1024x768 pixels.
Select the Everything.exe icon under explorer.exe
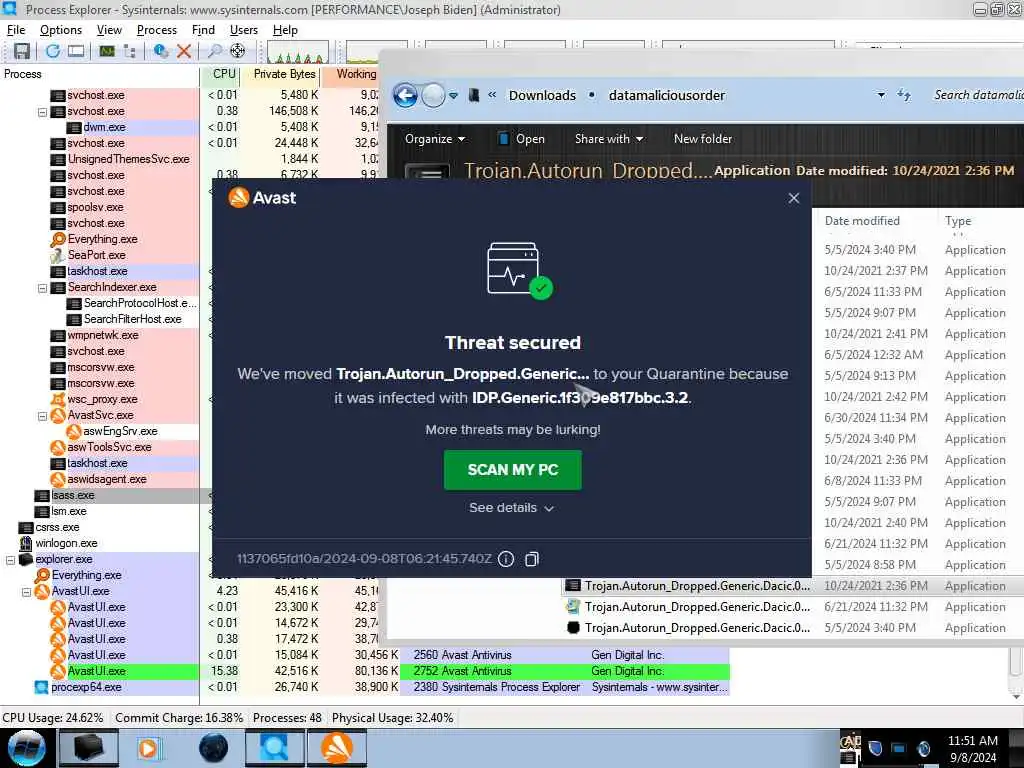pos(42,575)
